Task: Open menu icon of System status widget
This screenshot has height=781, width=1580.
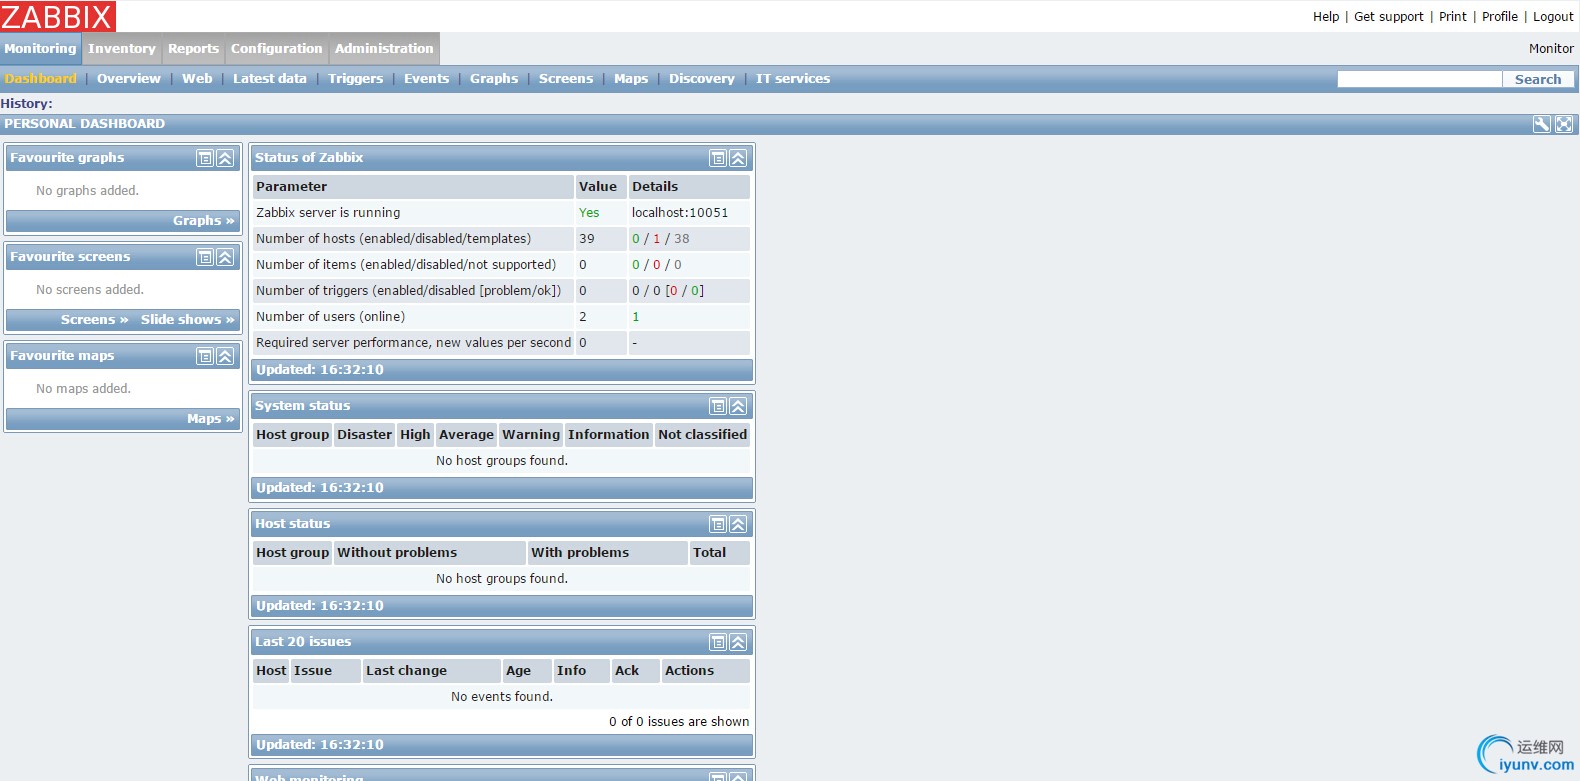Action: point(718,406)
